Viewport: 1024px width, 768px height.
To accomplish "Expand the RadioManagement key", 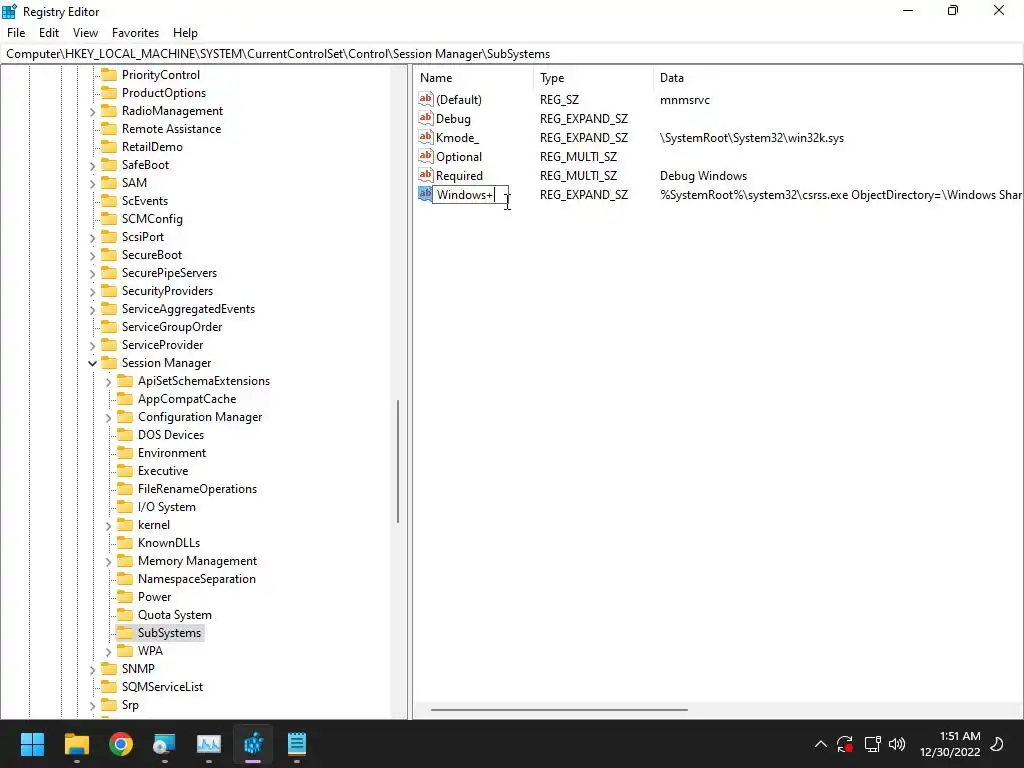I will [x=93, y=112].
